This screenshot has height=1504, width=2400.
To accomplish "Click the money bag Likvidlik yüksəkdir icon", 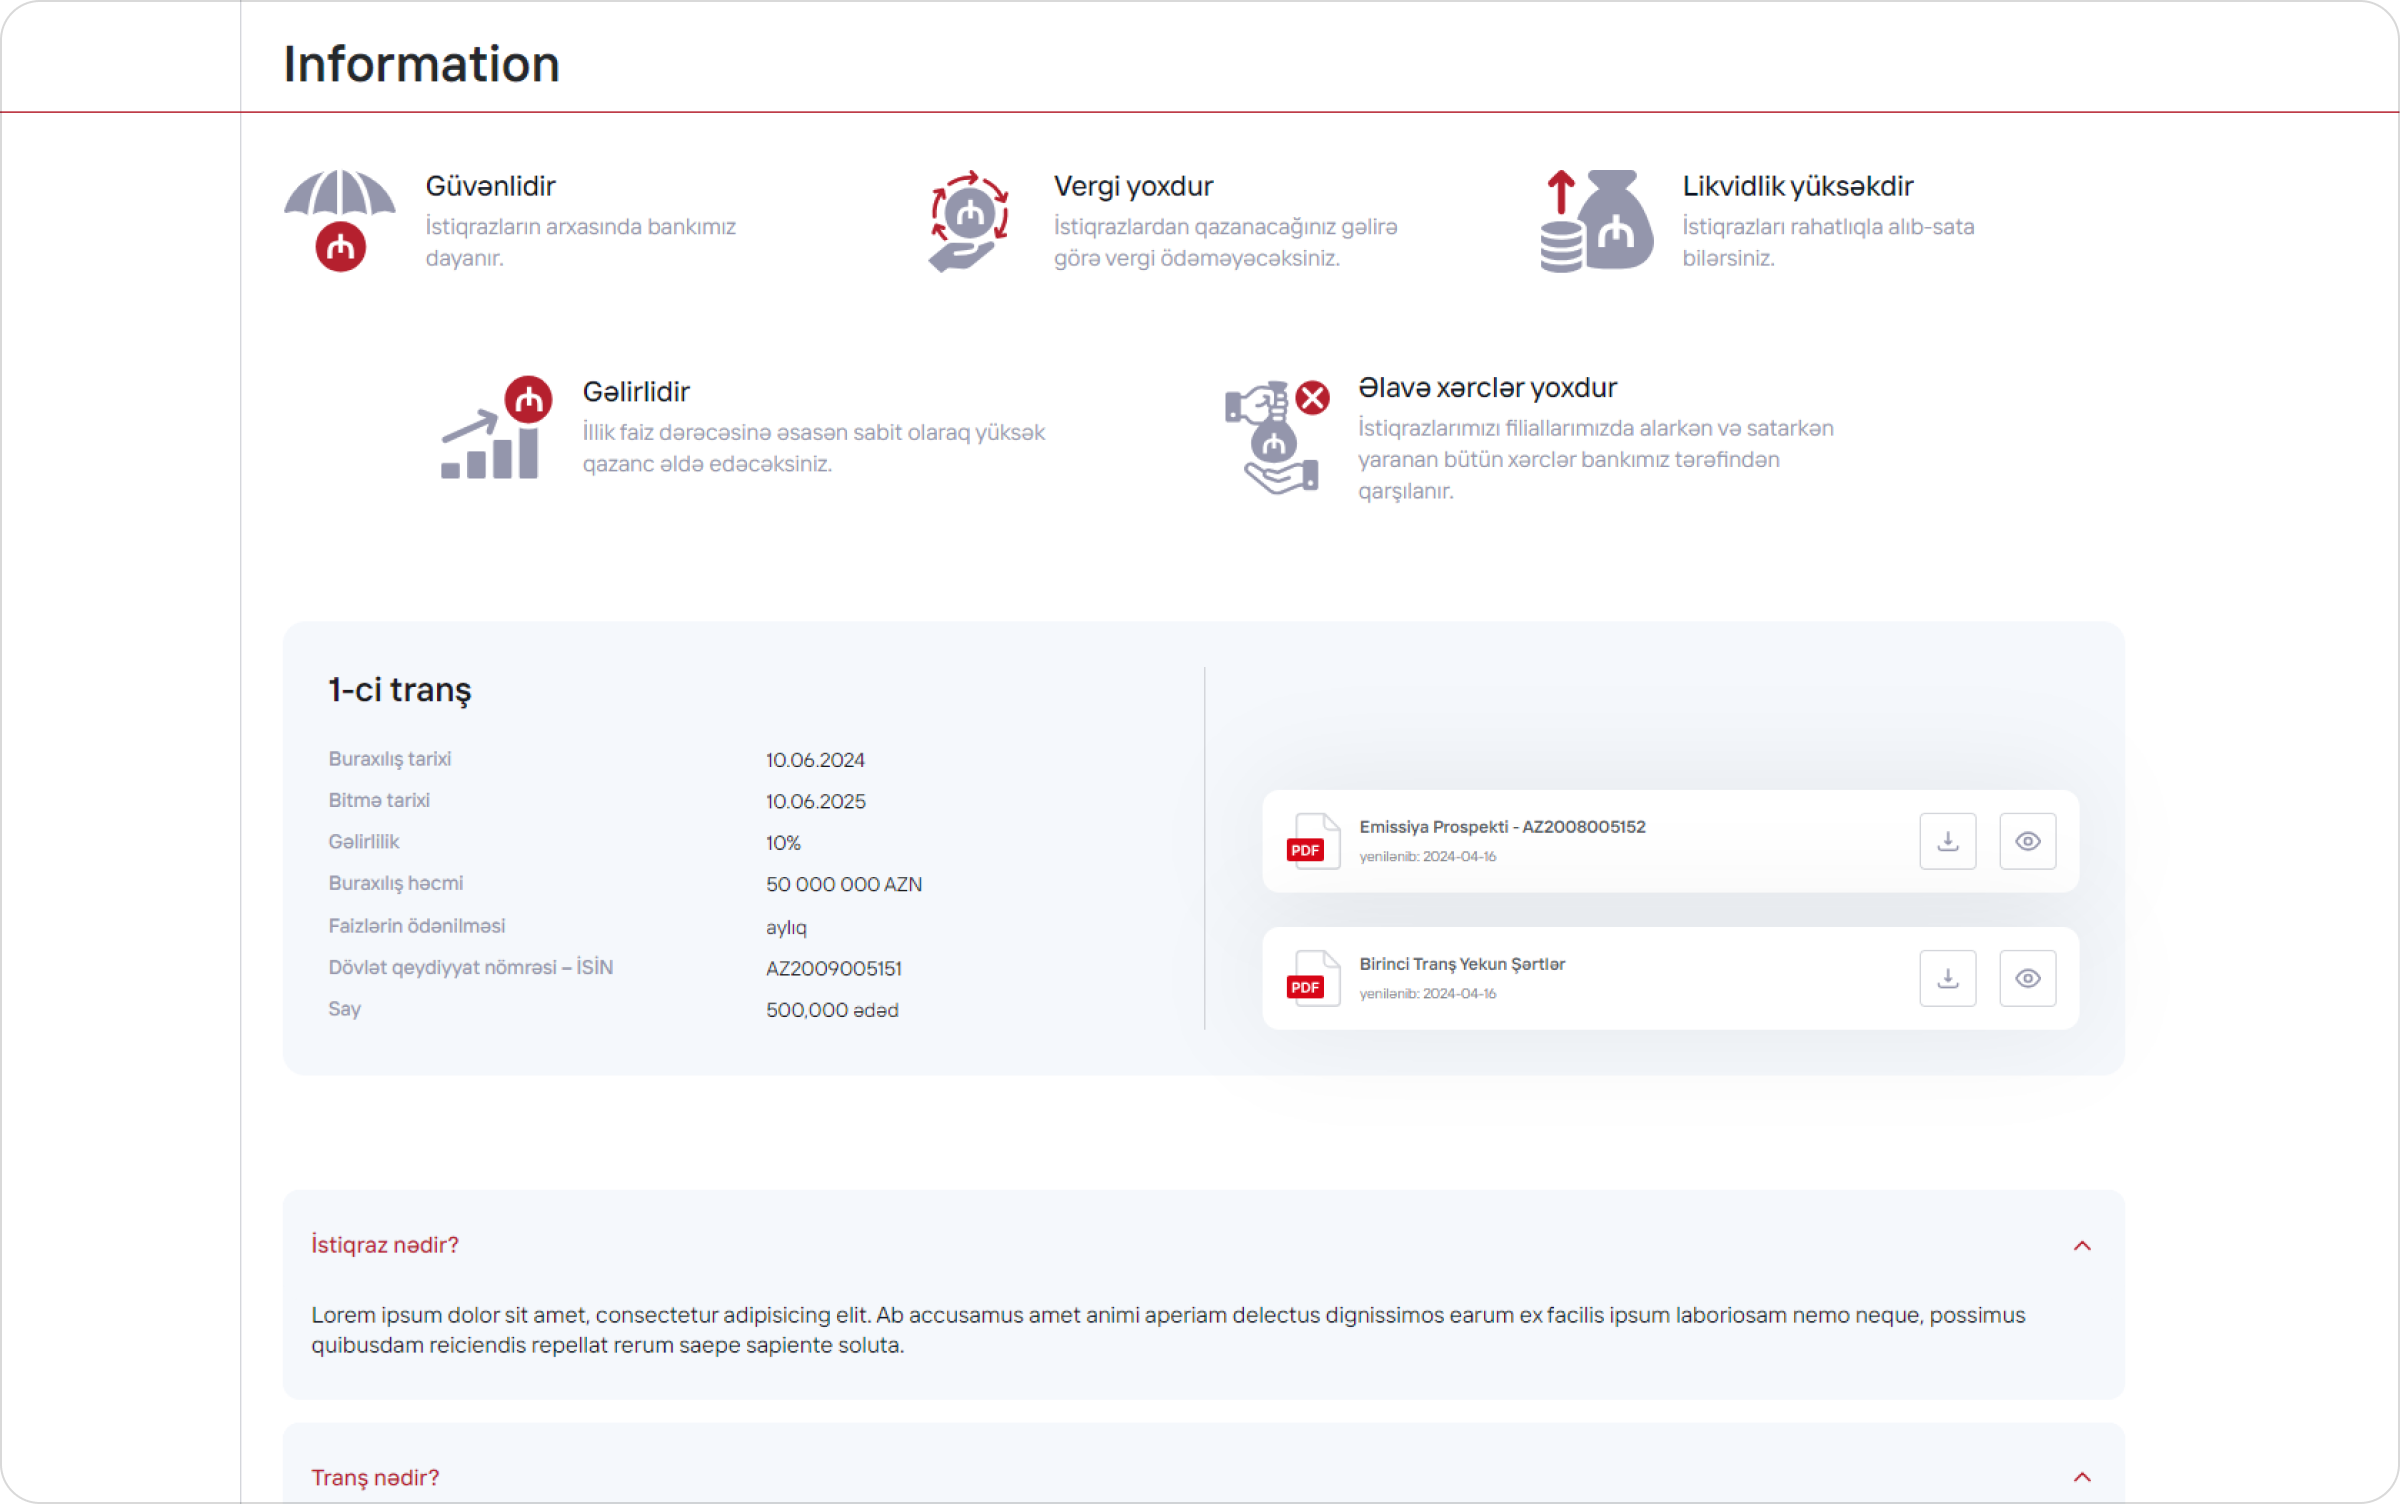I will [1597, 221].
